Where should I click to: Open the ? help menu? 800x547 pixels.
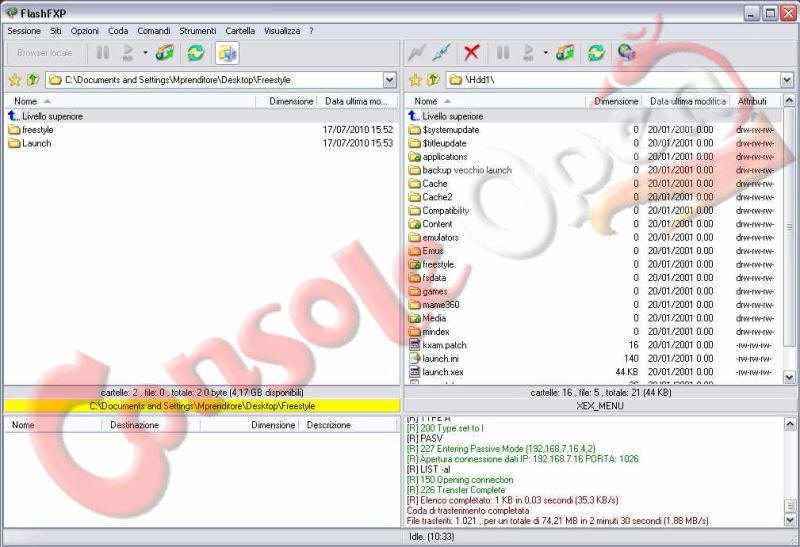pos(311,31)
